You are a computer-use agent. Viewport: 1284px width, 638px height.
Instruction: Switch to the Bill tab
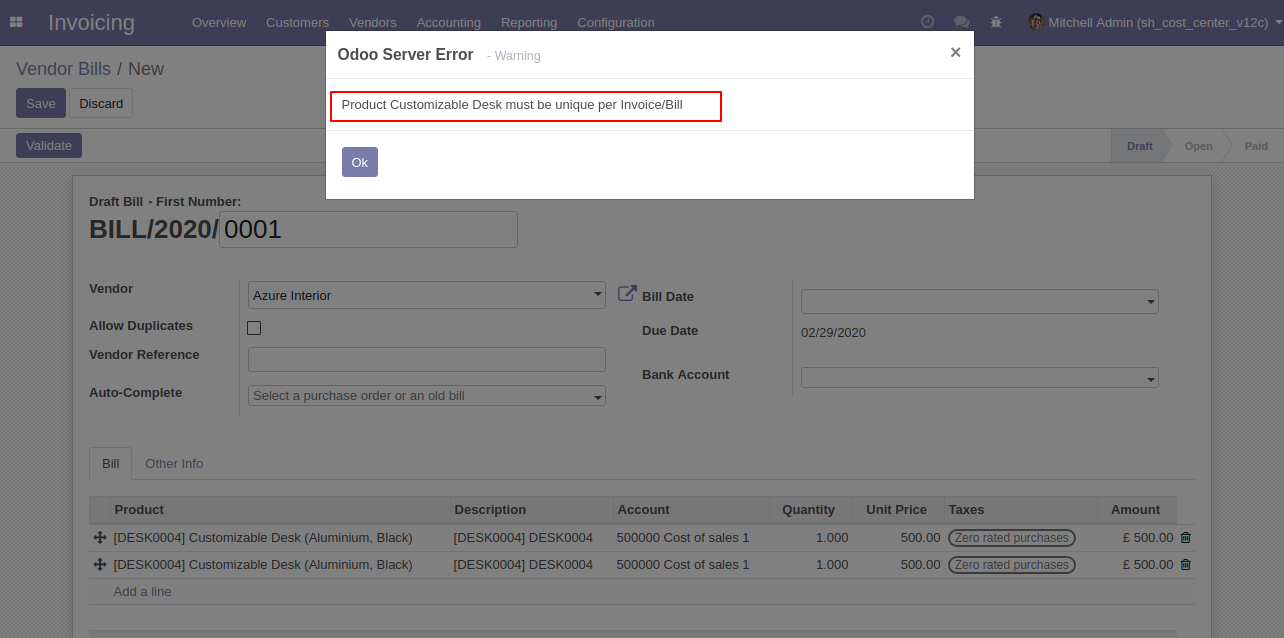point(111,463)
